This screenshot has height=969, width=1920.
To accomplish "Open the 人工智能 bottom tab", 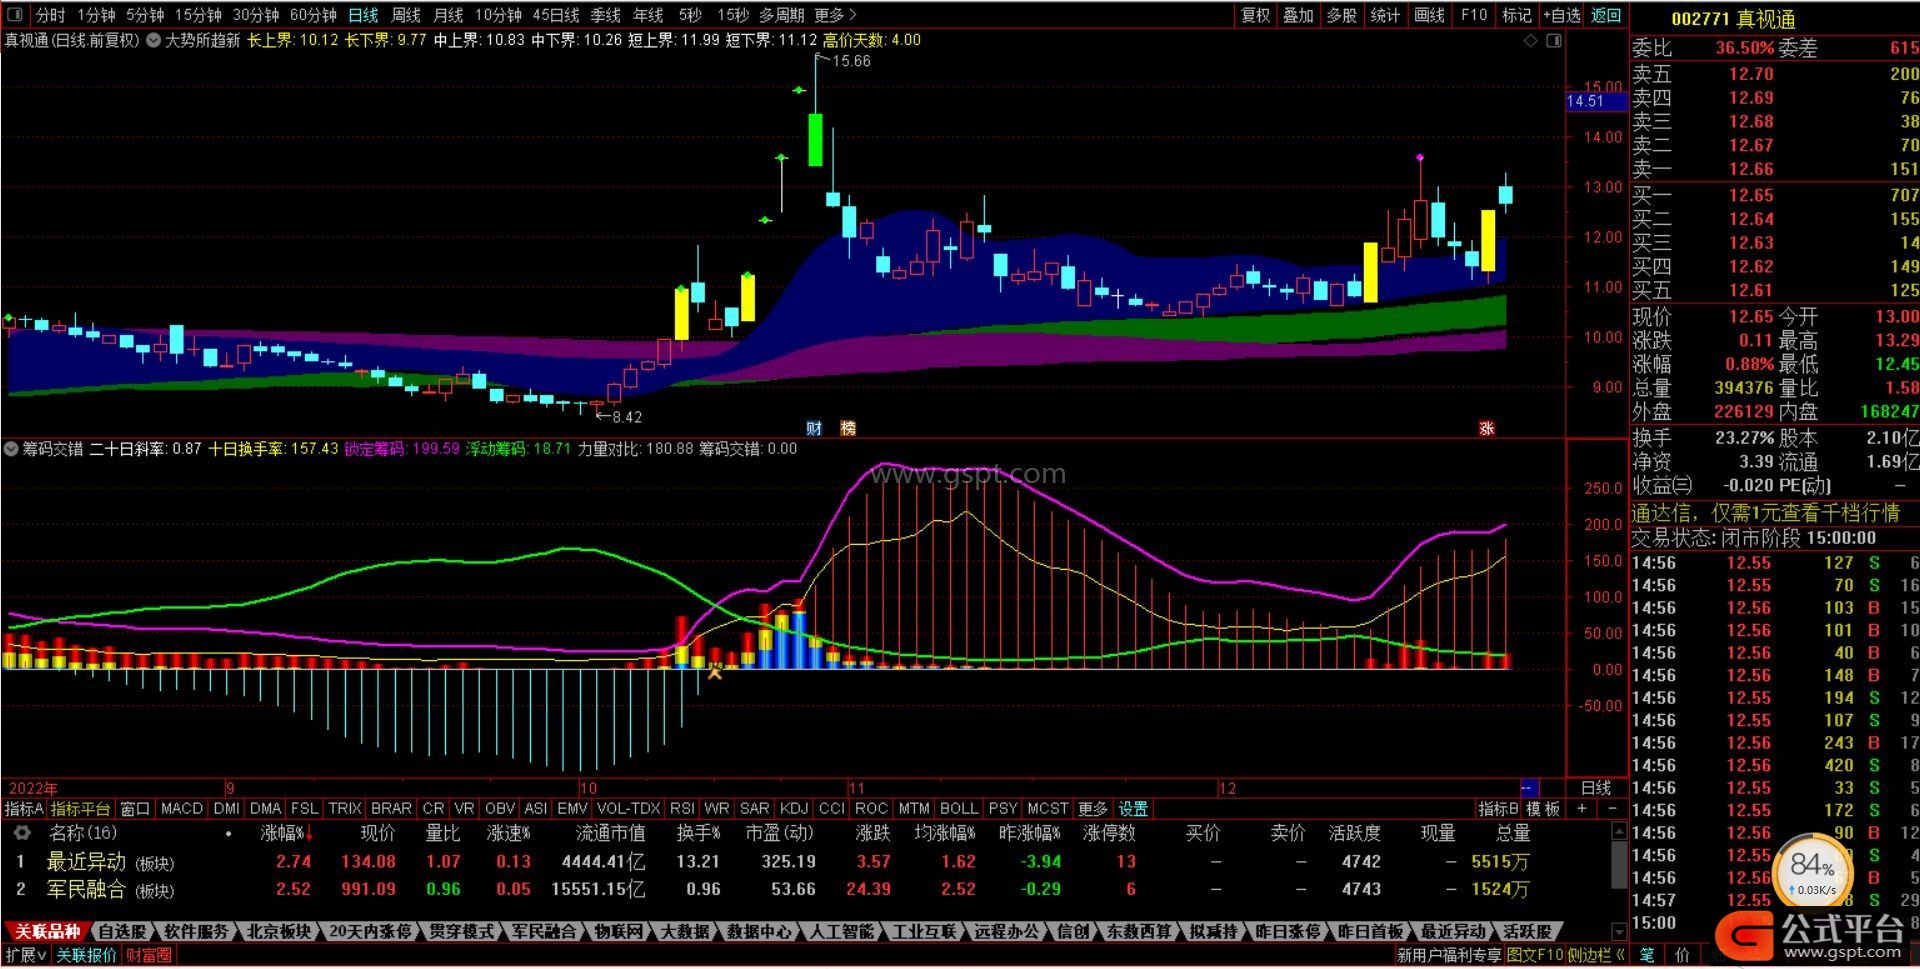I will (x=843, y=931).
